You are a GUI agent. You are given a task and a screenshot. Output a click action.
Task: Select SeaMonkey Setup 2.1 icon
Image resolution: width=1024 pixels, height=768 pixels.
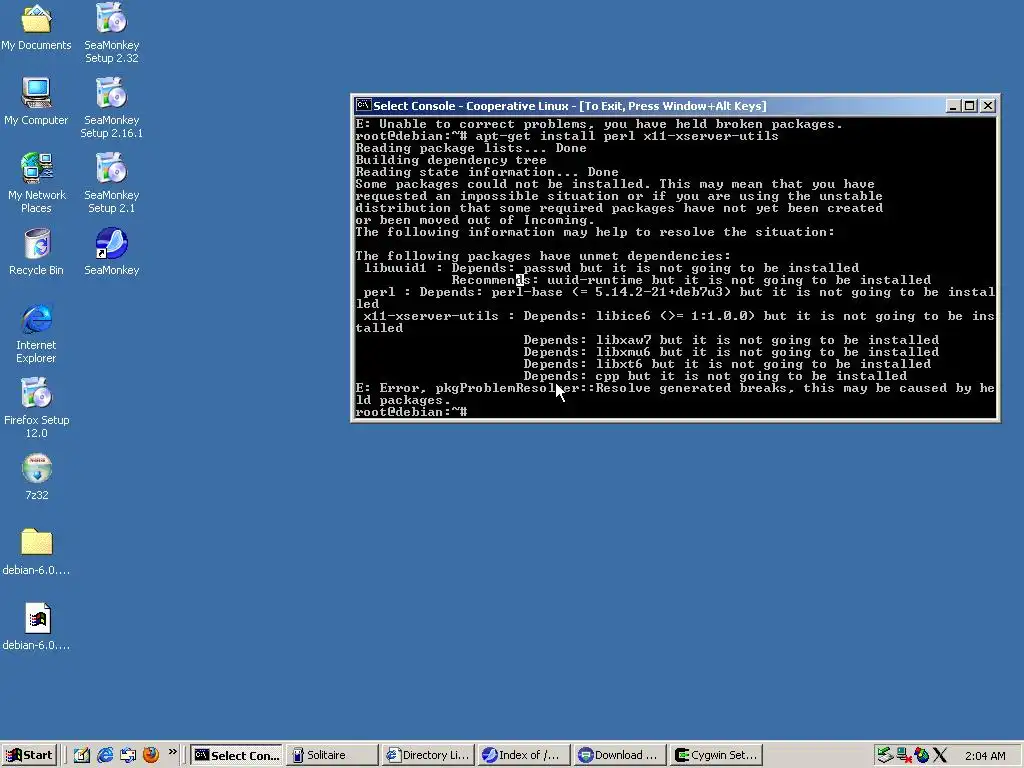pos(112,183)
